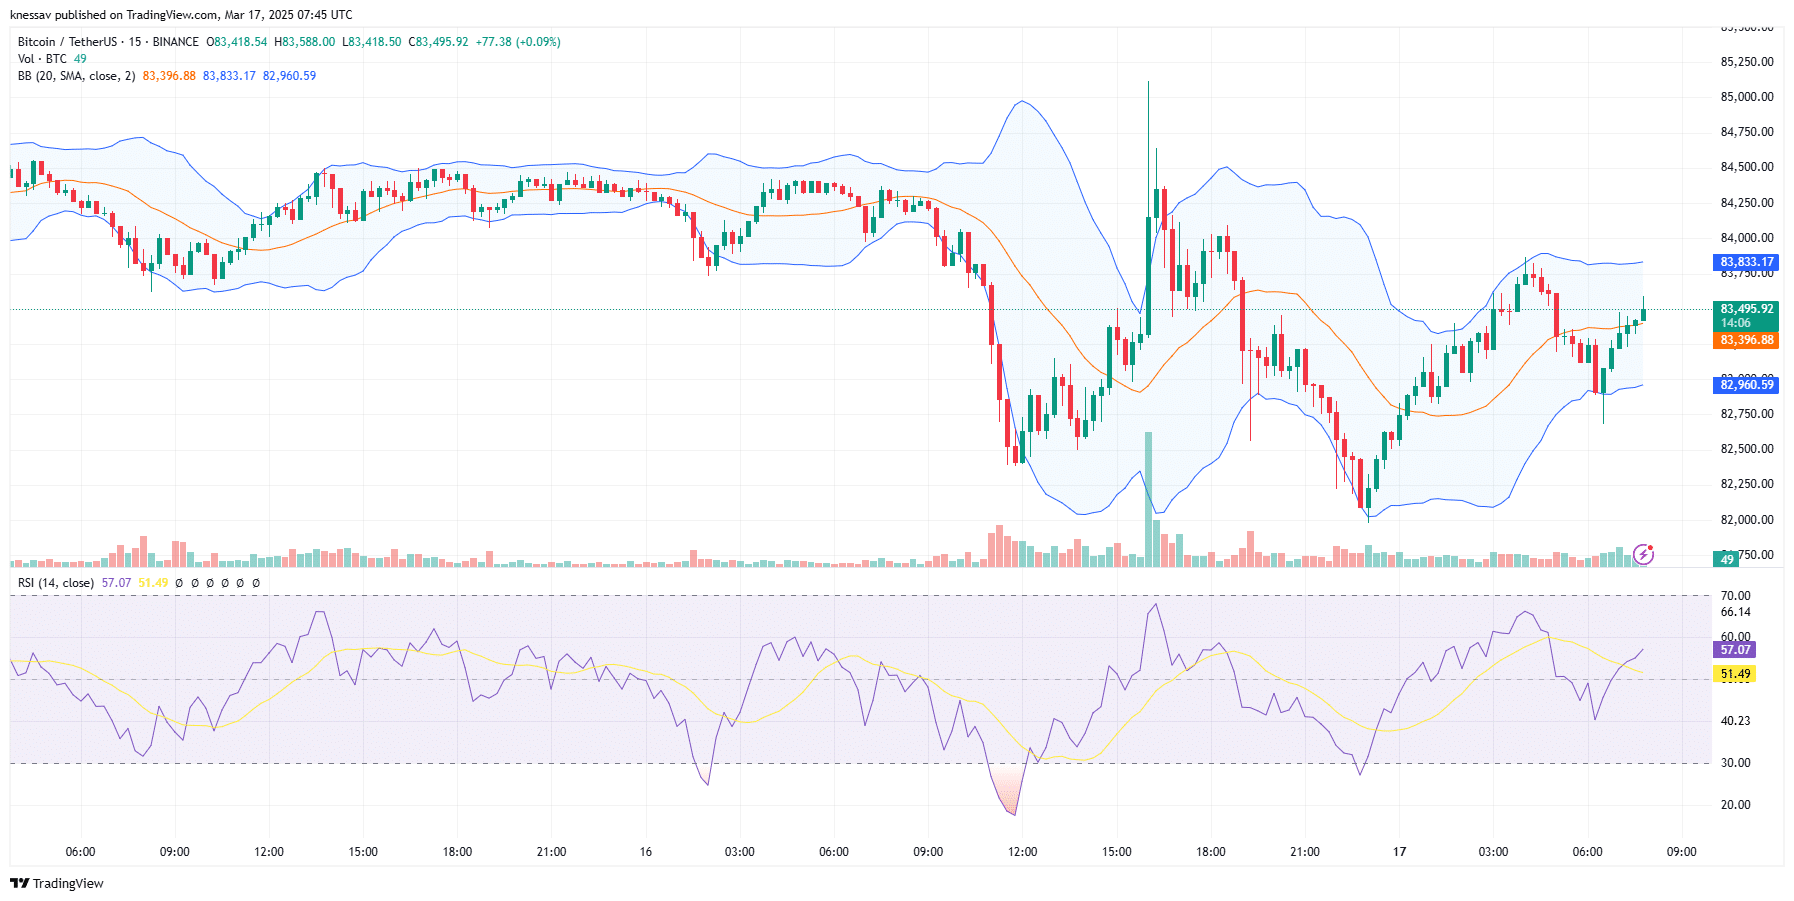Click the 82,750.00 price axis label
Viewport: 1794px width, 901px height.
(x=1747, y=414)
